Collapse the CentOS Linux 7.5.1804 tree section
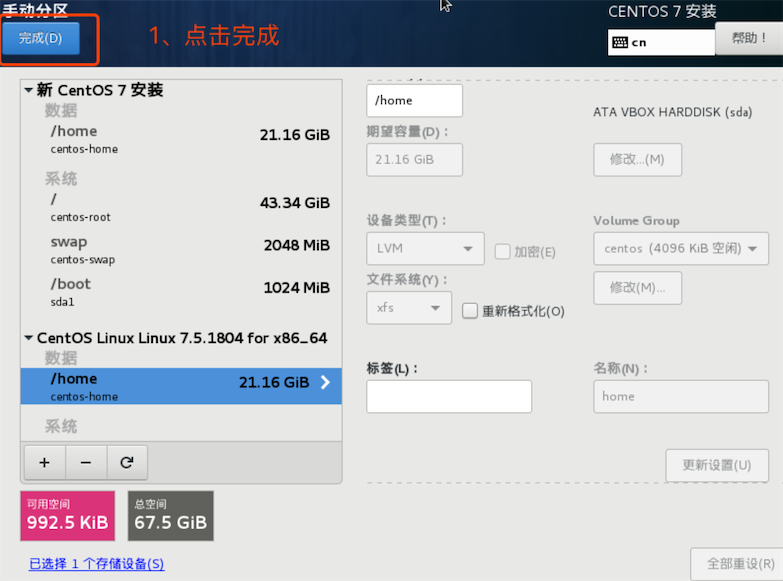Image resolution: width=783 pixels, height=581 pixels. pyautogui.click(x=28, y=338)
